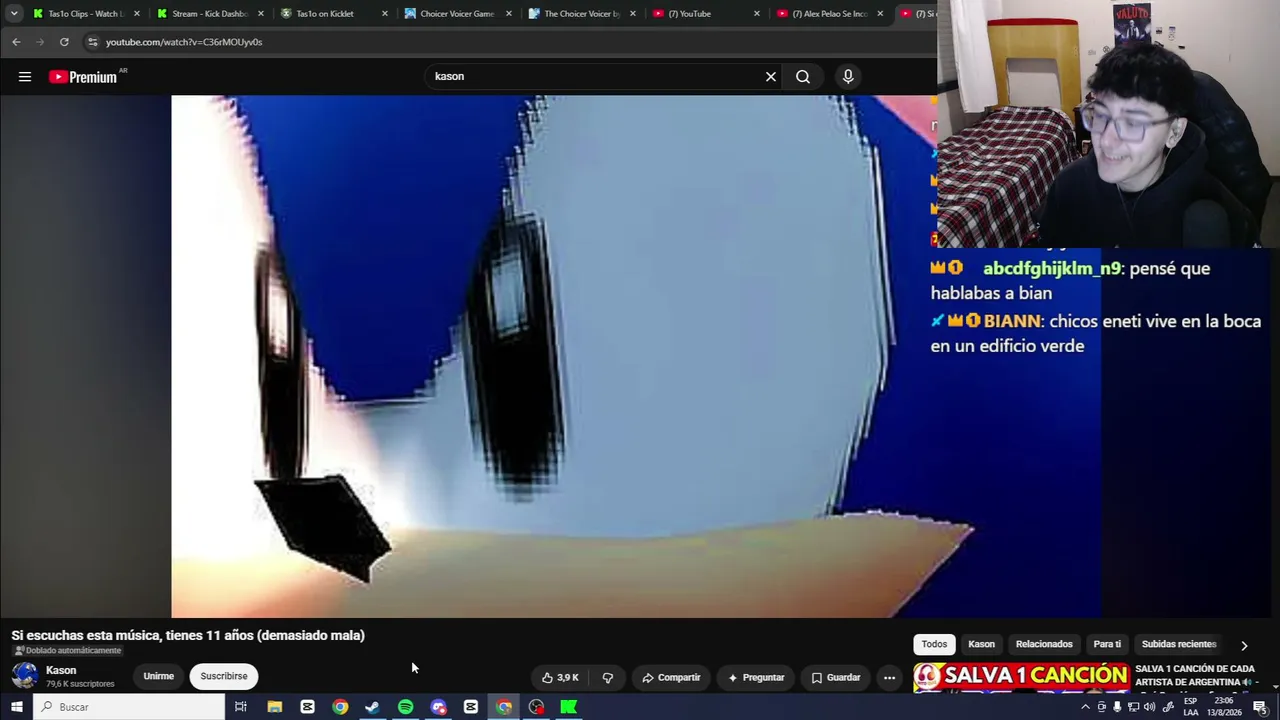This screenshot has width=1280, height=720.
Task: Select the Kason filter chip
Action: (982, 645)
